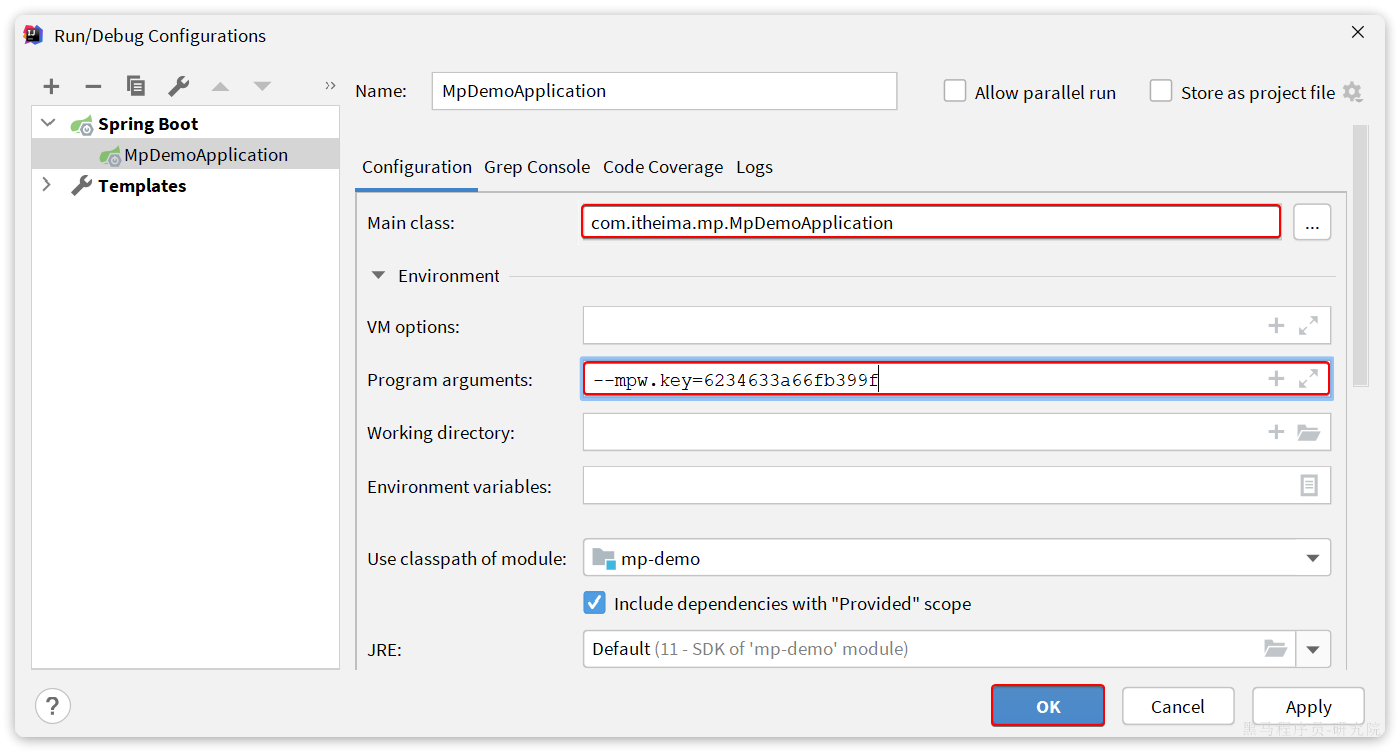The height and width of the screenshot is (754, 1400).
Task: Move configuration down arrow
Action: (262, 87)
